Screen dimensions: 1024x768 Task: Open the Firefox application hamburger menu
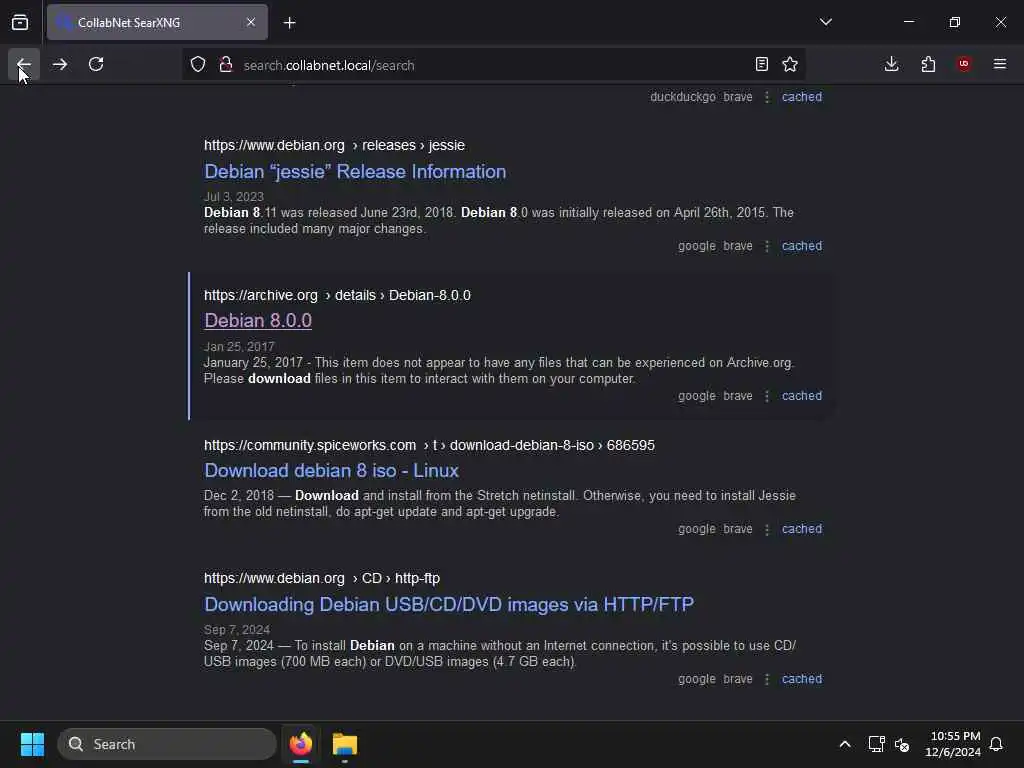(1000, 64)
